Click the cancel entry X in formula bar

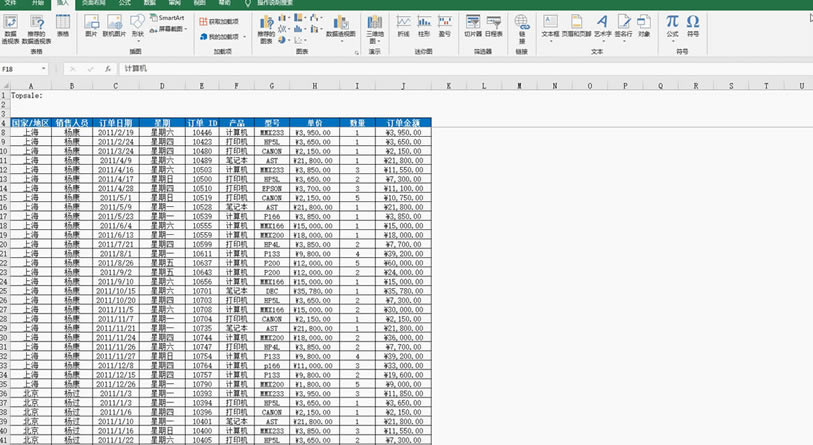pos(73,68)
